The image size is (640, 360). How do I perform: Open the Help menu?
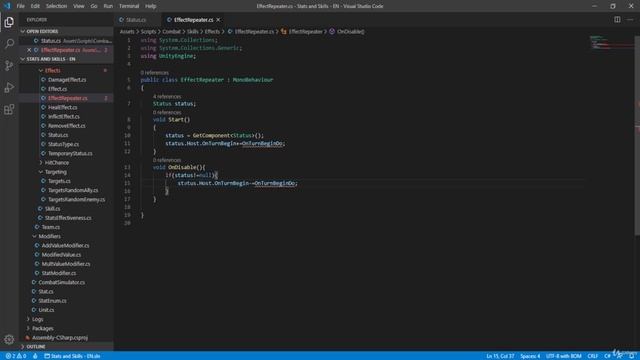(151, 6)
